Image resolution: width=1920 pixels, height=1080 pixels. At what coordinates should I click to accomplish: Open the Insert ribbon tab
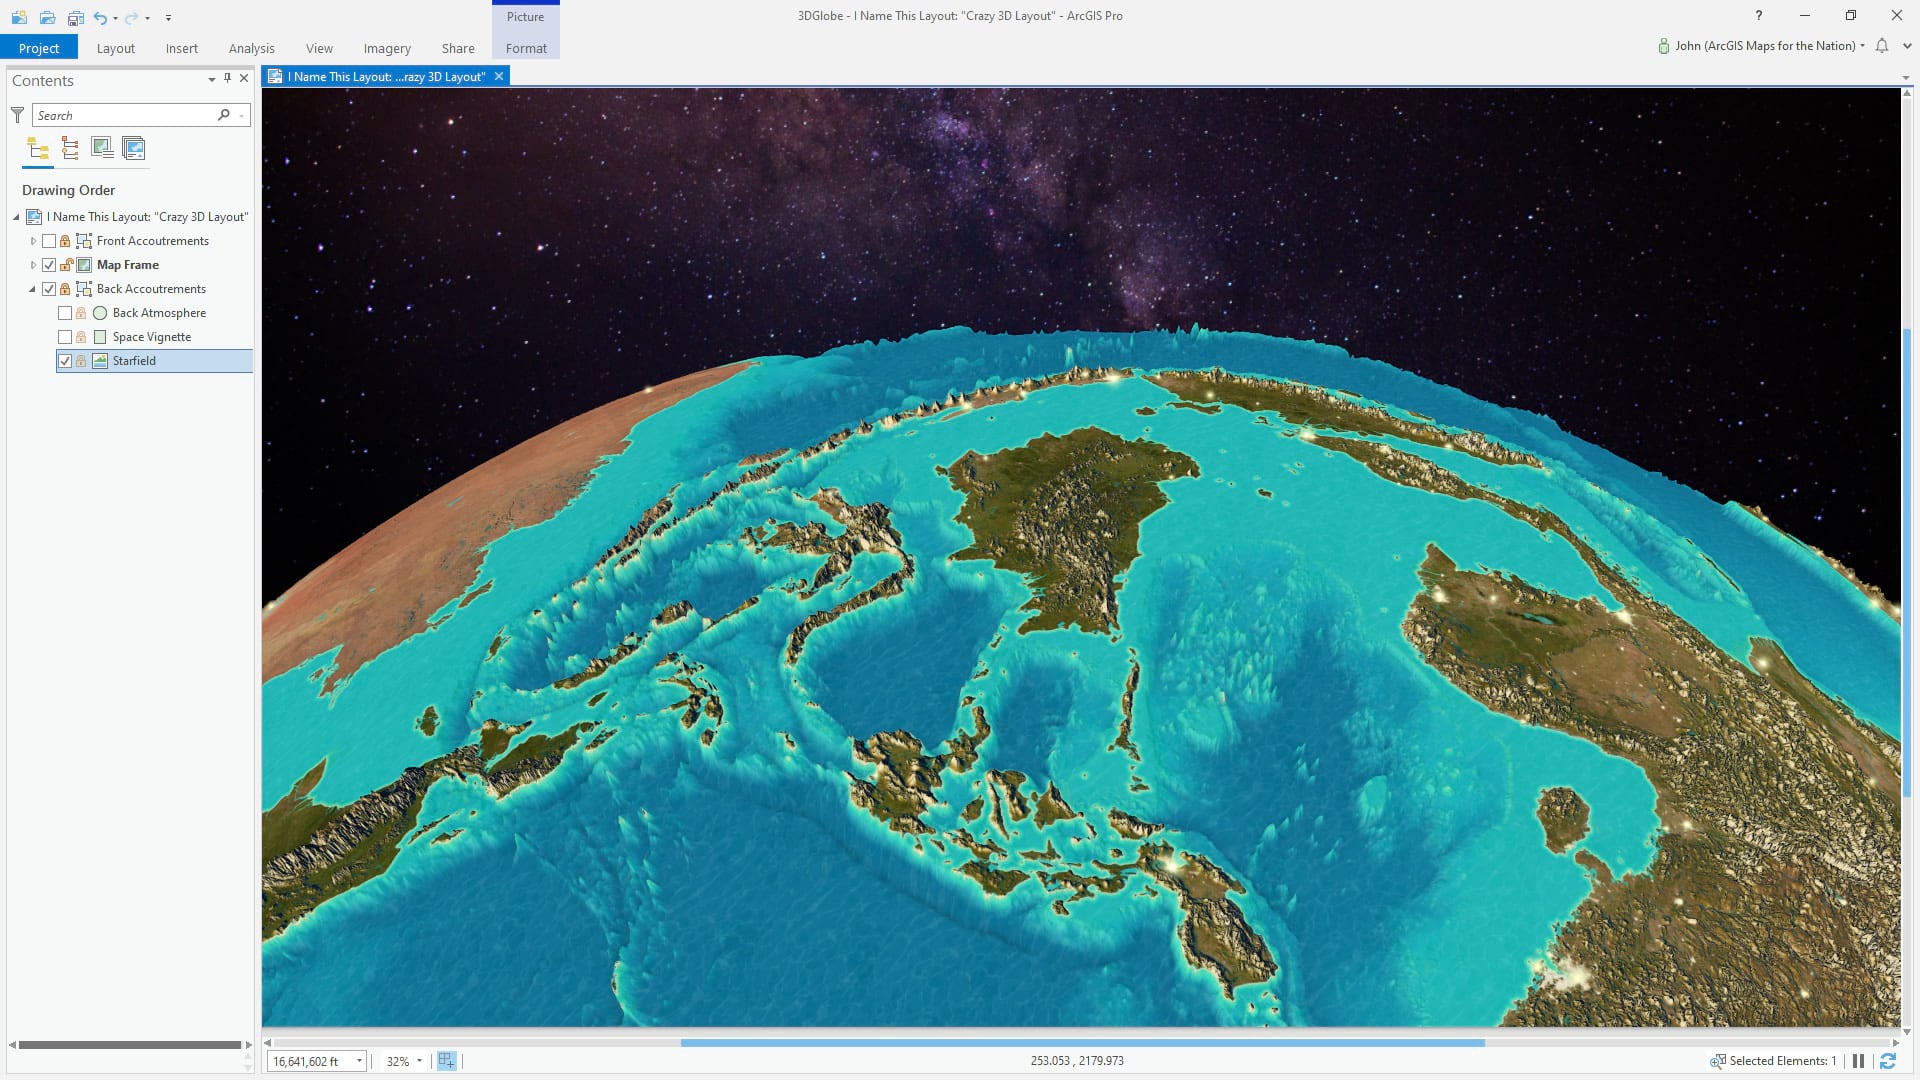point(181,48)
